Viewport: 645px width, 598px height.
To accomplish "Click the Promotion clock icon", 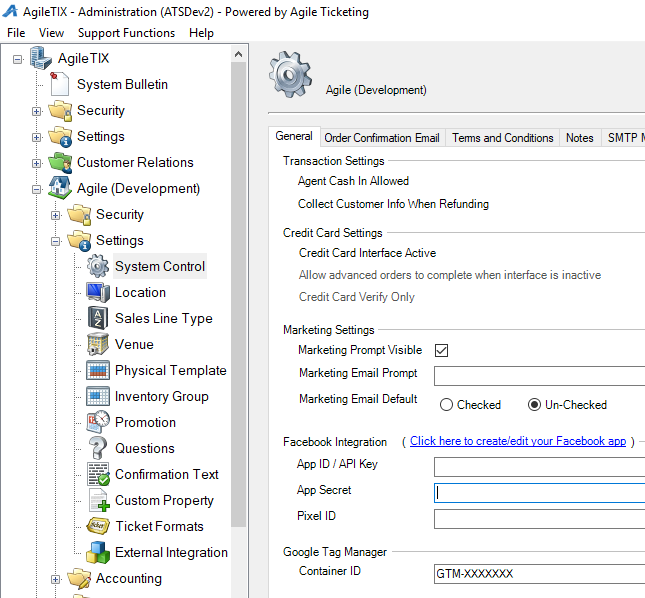I will tap(98, 422).
